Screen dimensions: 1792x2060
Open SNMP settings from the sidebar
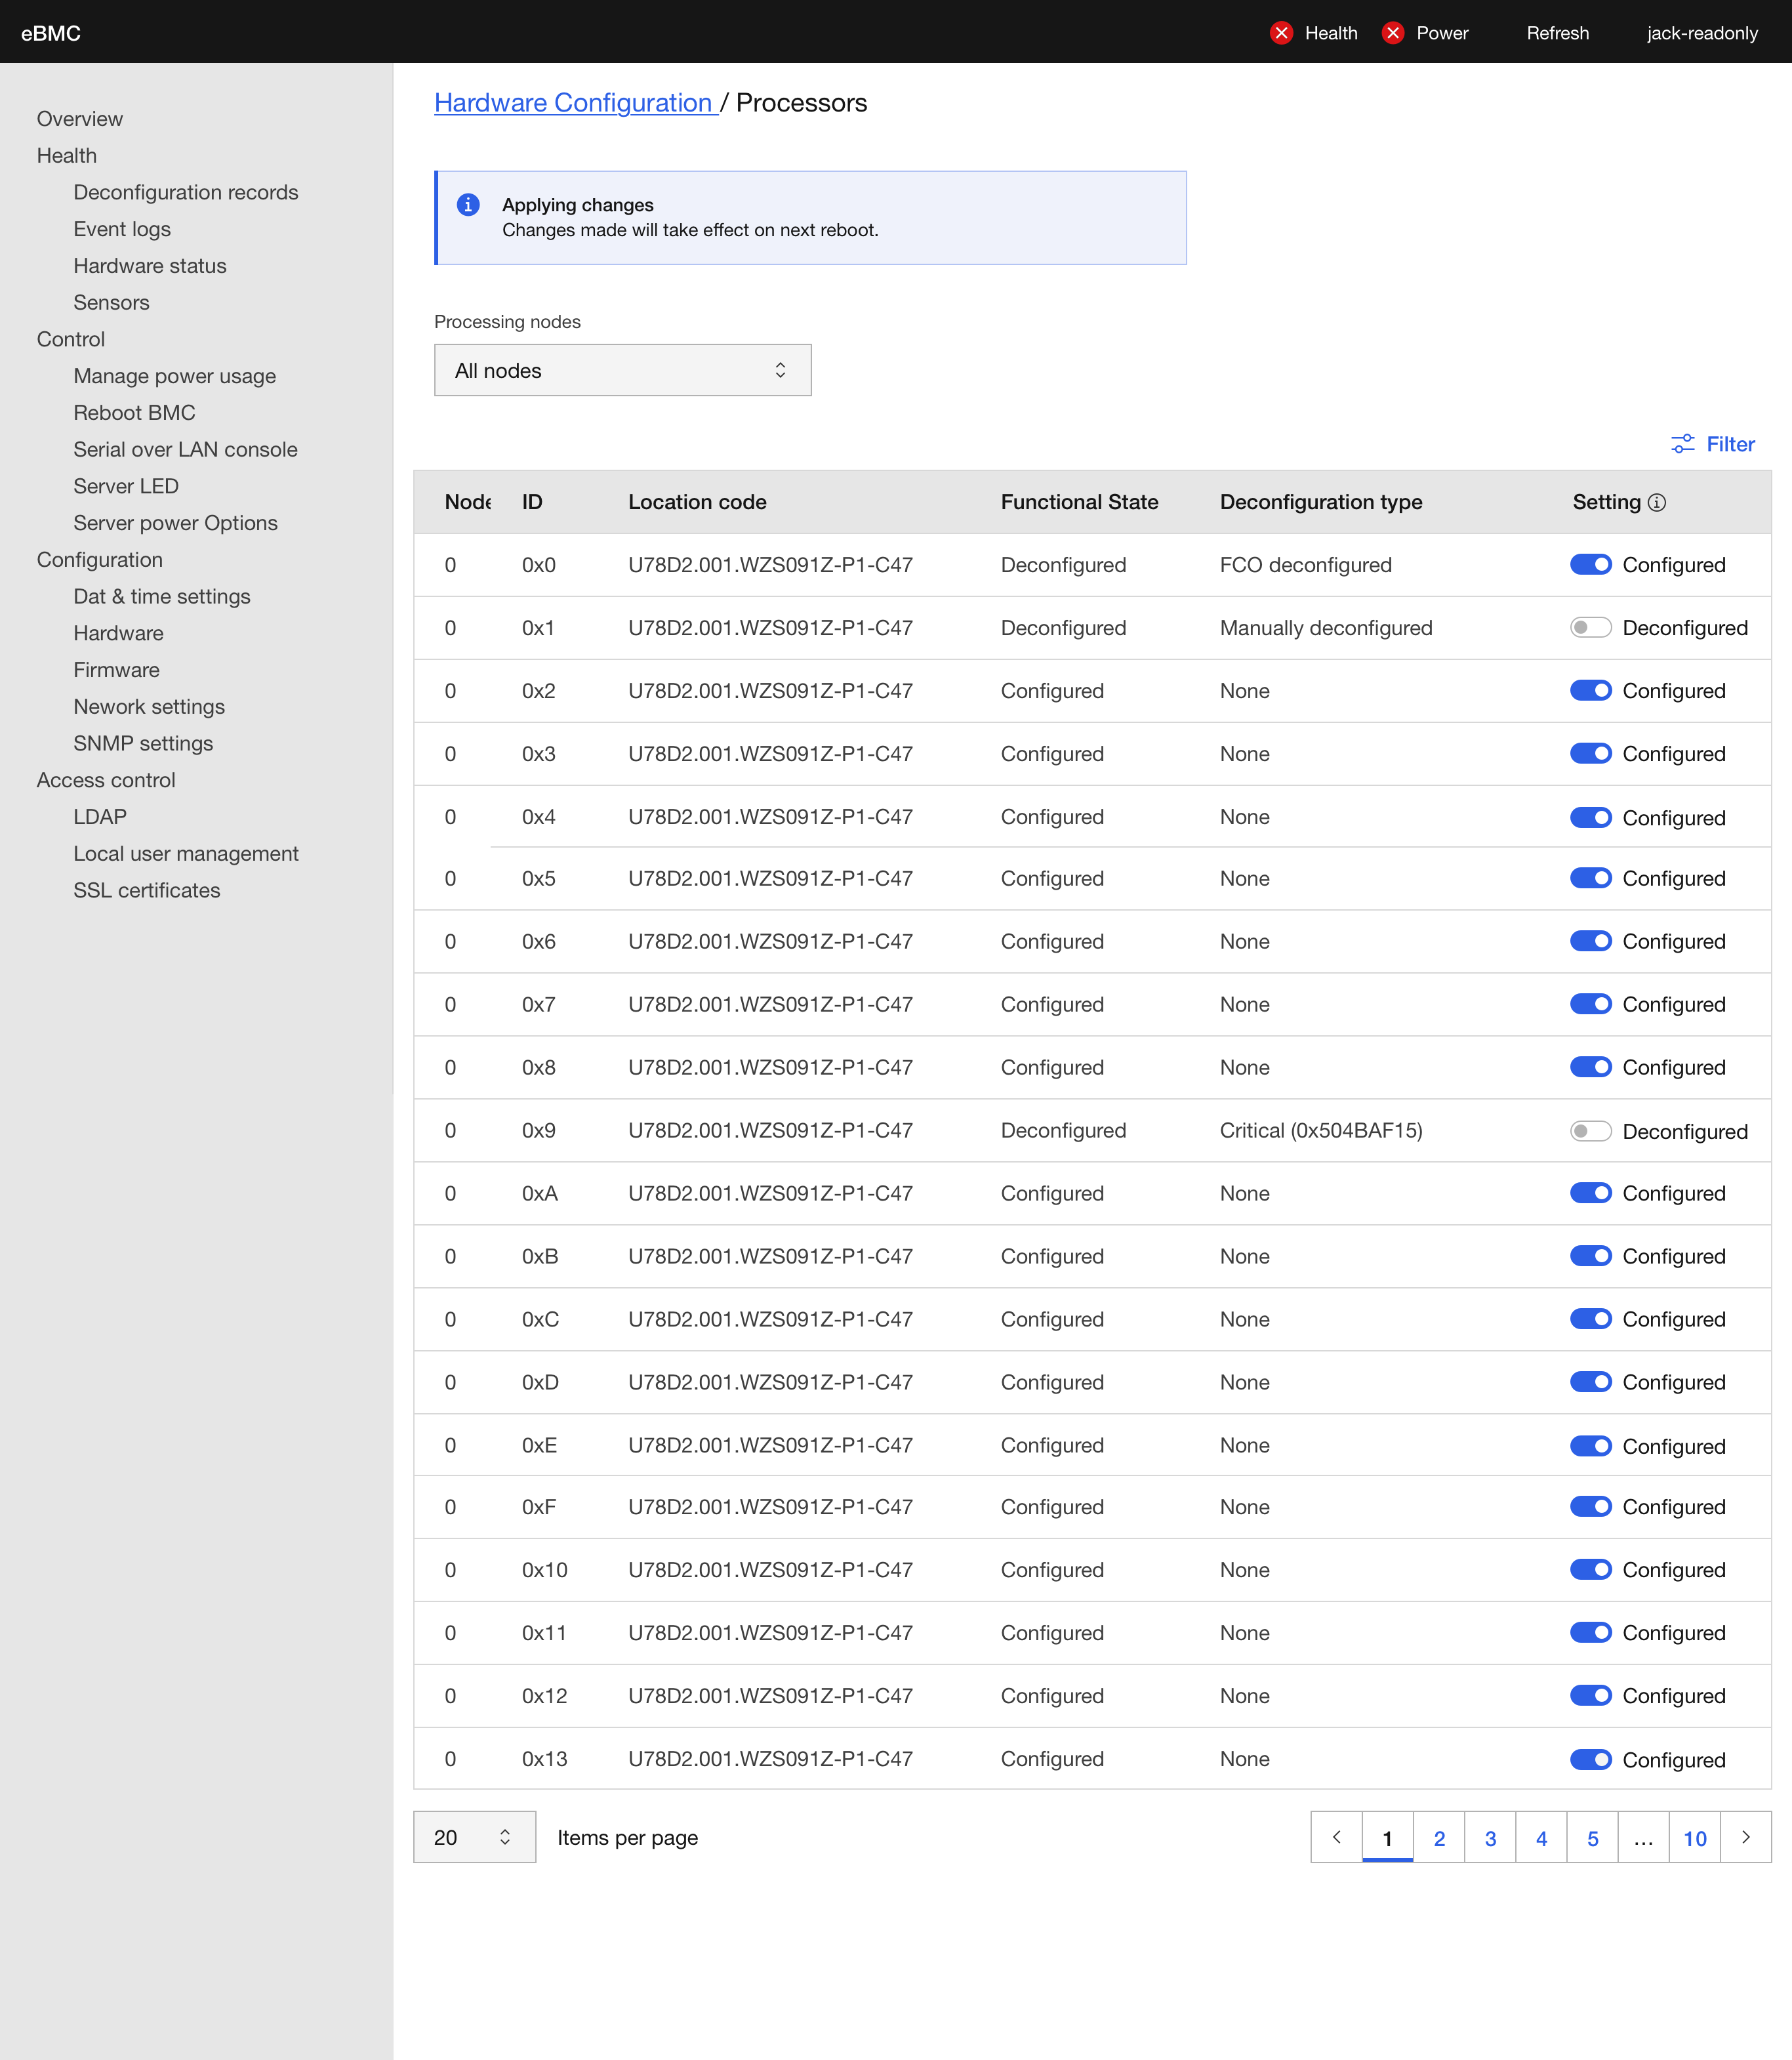point(143,743)
